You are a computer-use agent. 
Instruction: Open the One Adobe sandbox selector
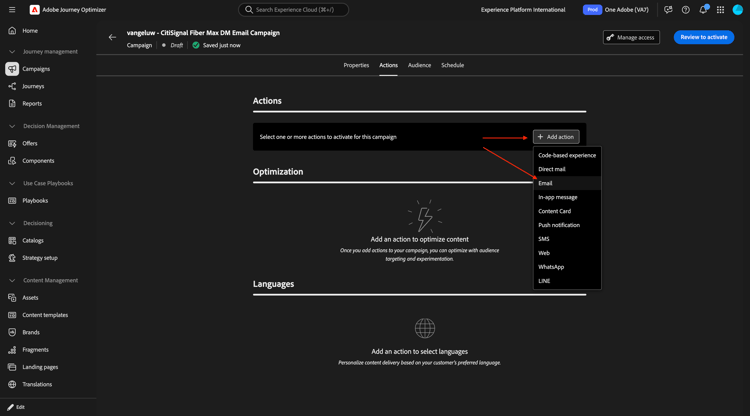click(x=616, y=10)
